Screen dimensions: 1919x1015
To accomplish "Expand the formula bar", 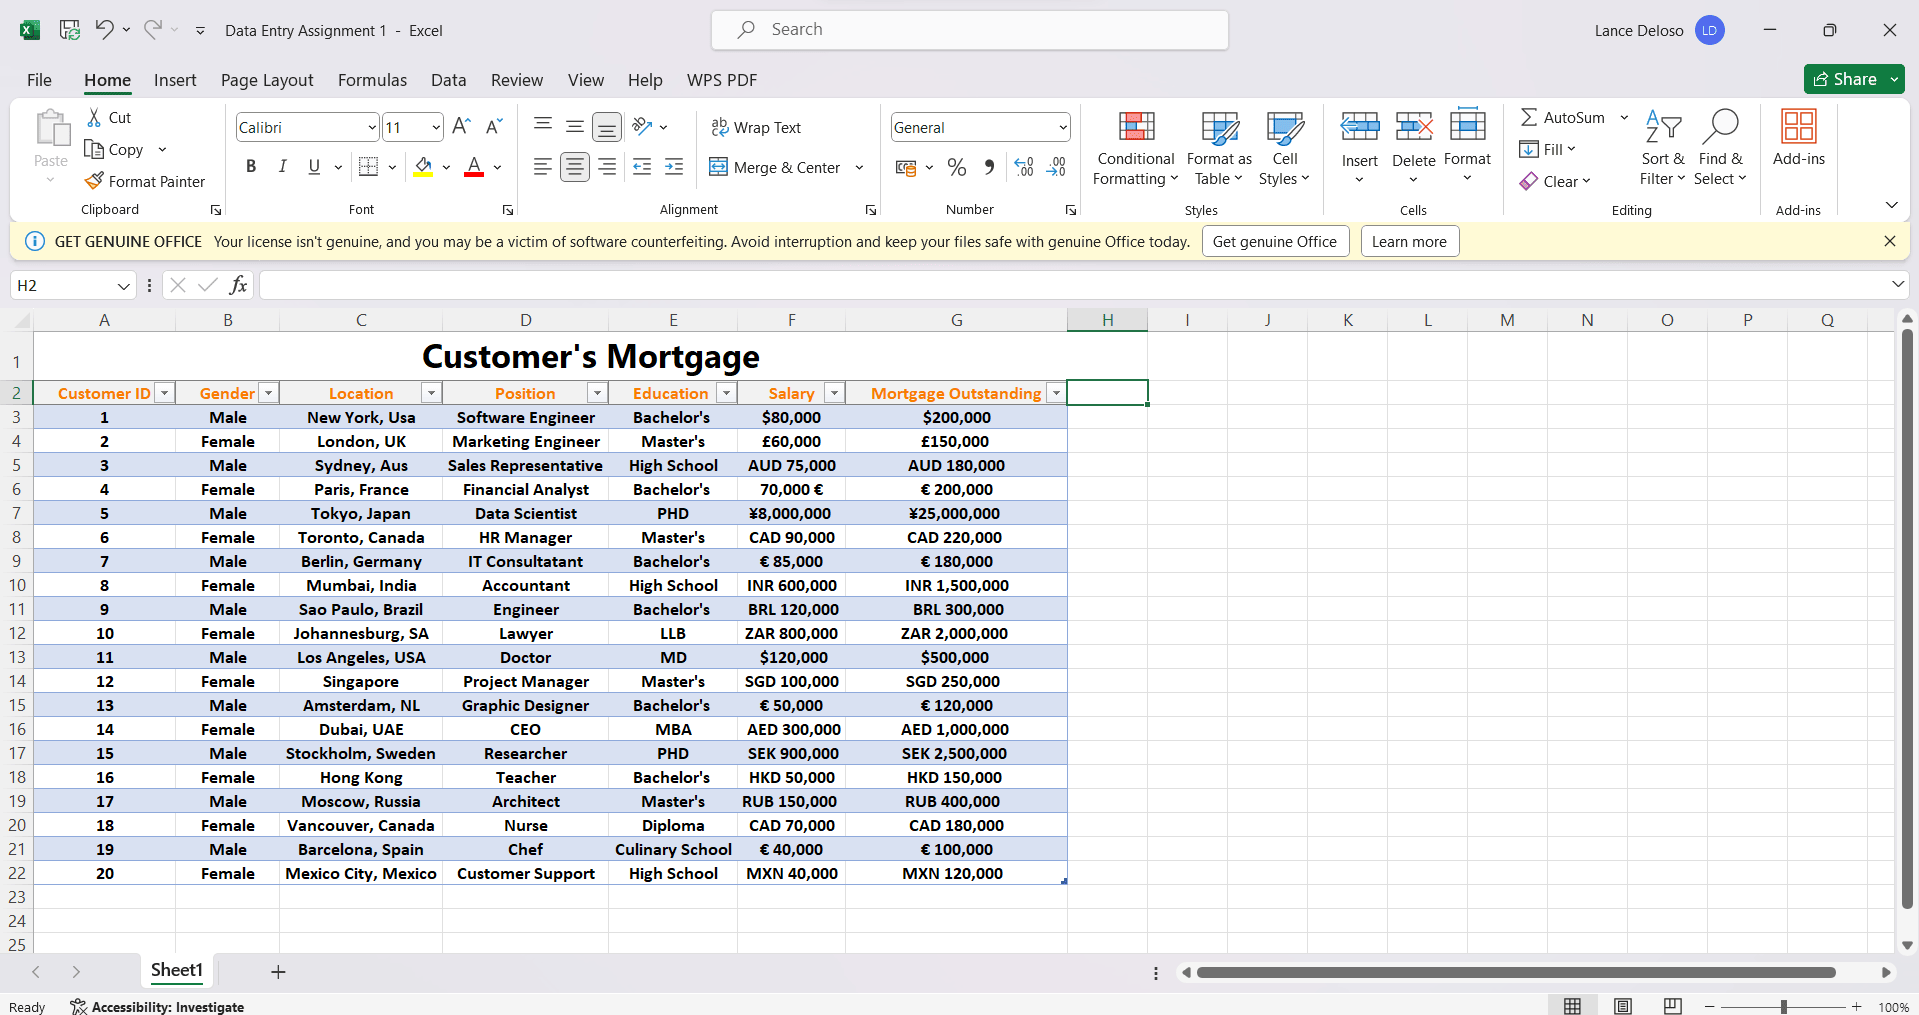I will [1897, 285].
